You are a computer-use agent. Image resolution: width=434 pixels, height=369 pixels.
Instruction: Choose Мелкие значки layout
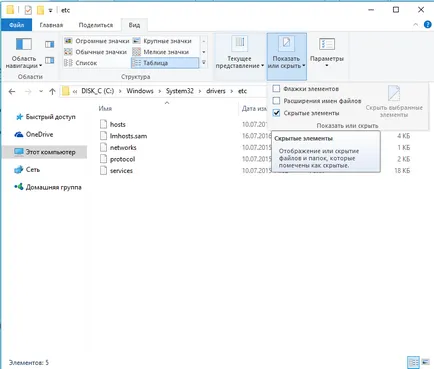click(x=161, y=52)
